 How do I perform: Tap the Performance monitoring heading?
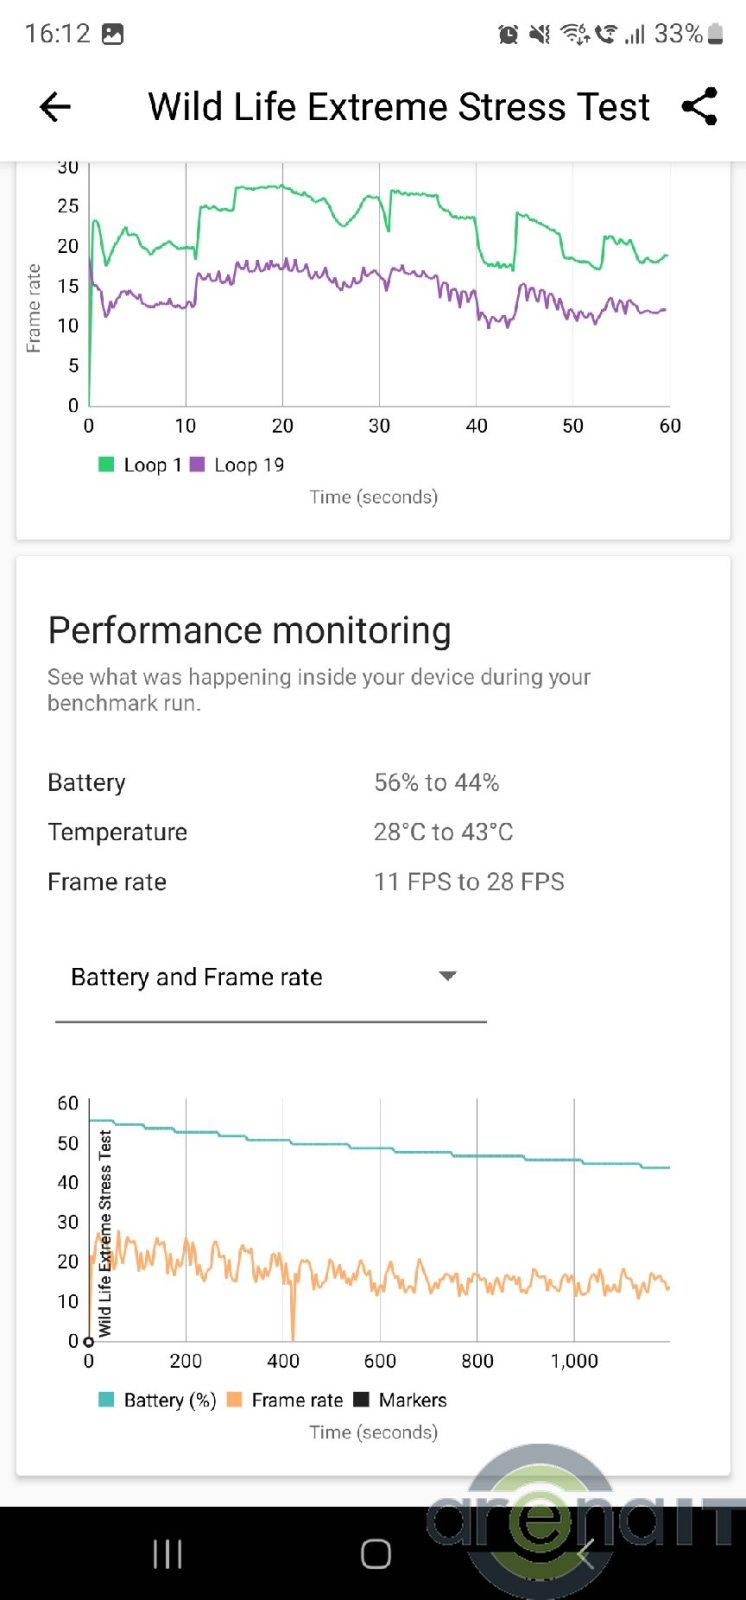(249, 631)
